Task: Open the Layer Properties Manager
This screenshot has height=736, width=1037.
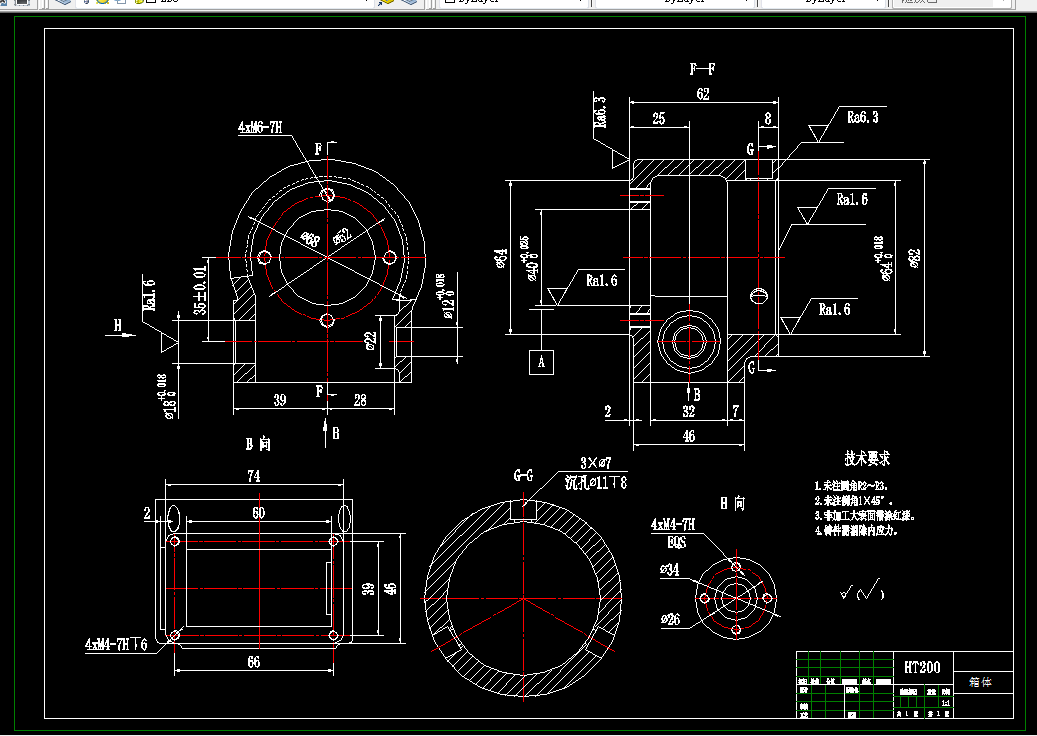Action: click(x=62, y=3)
